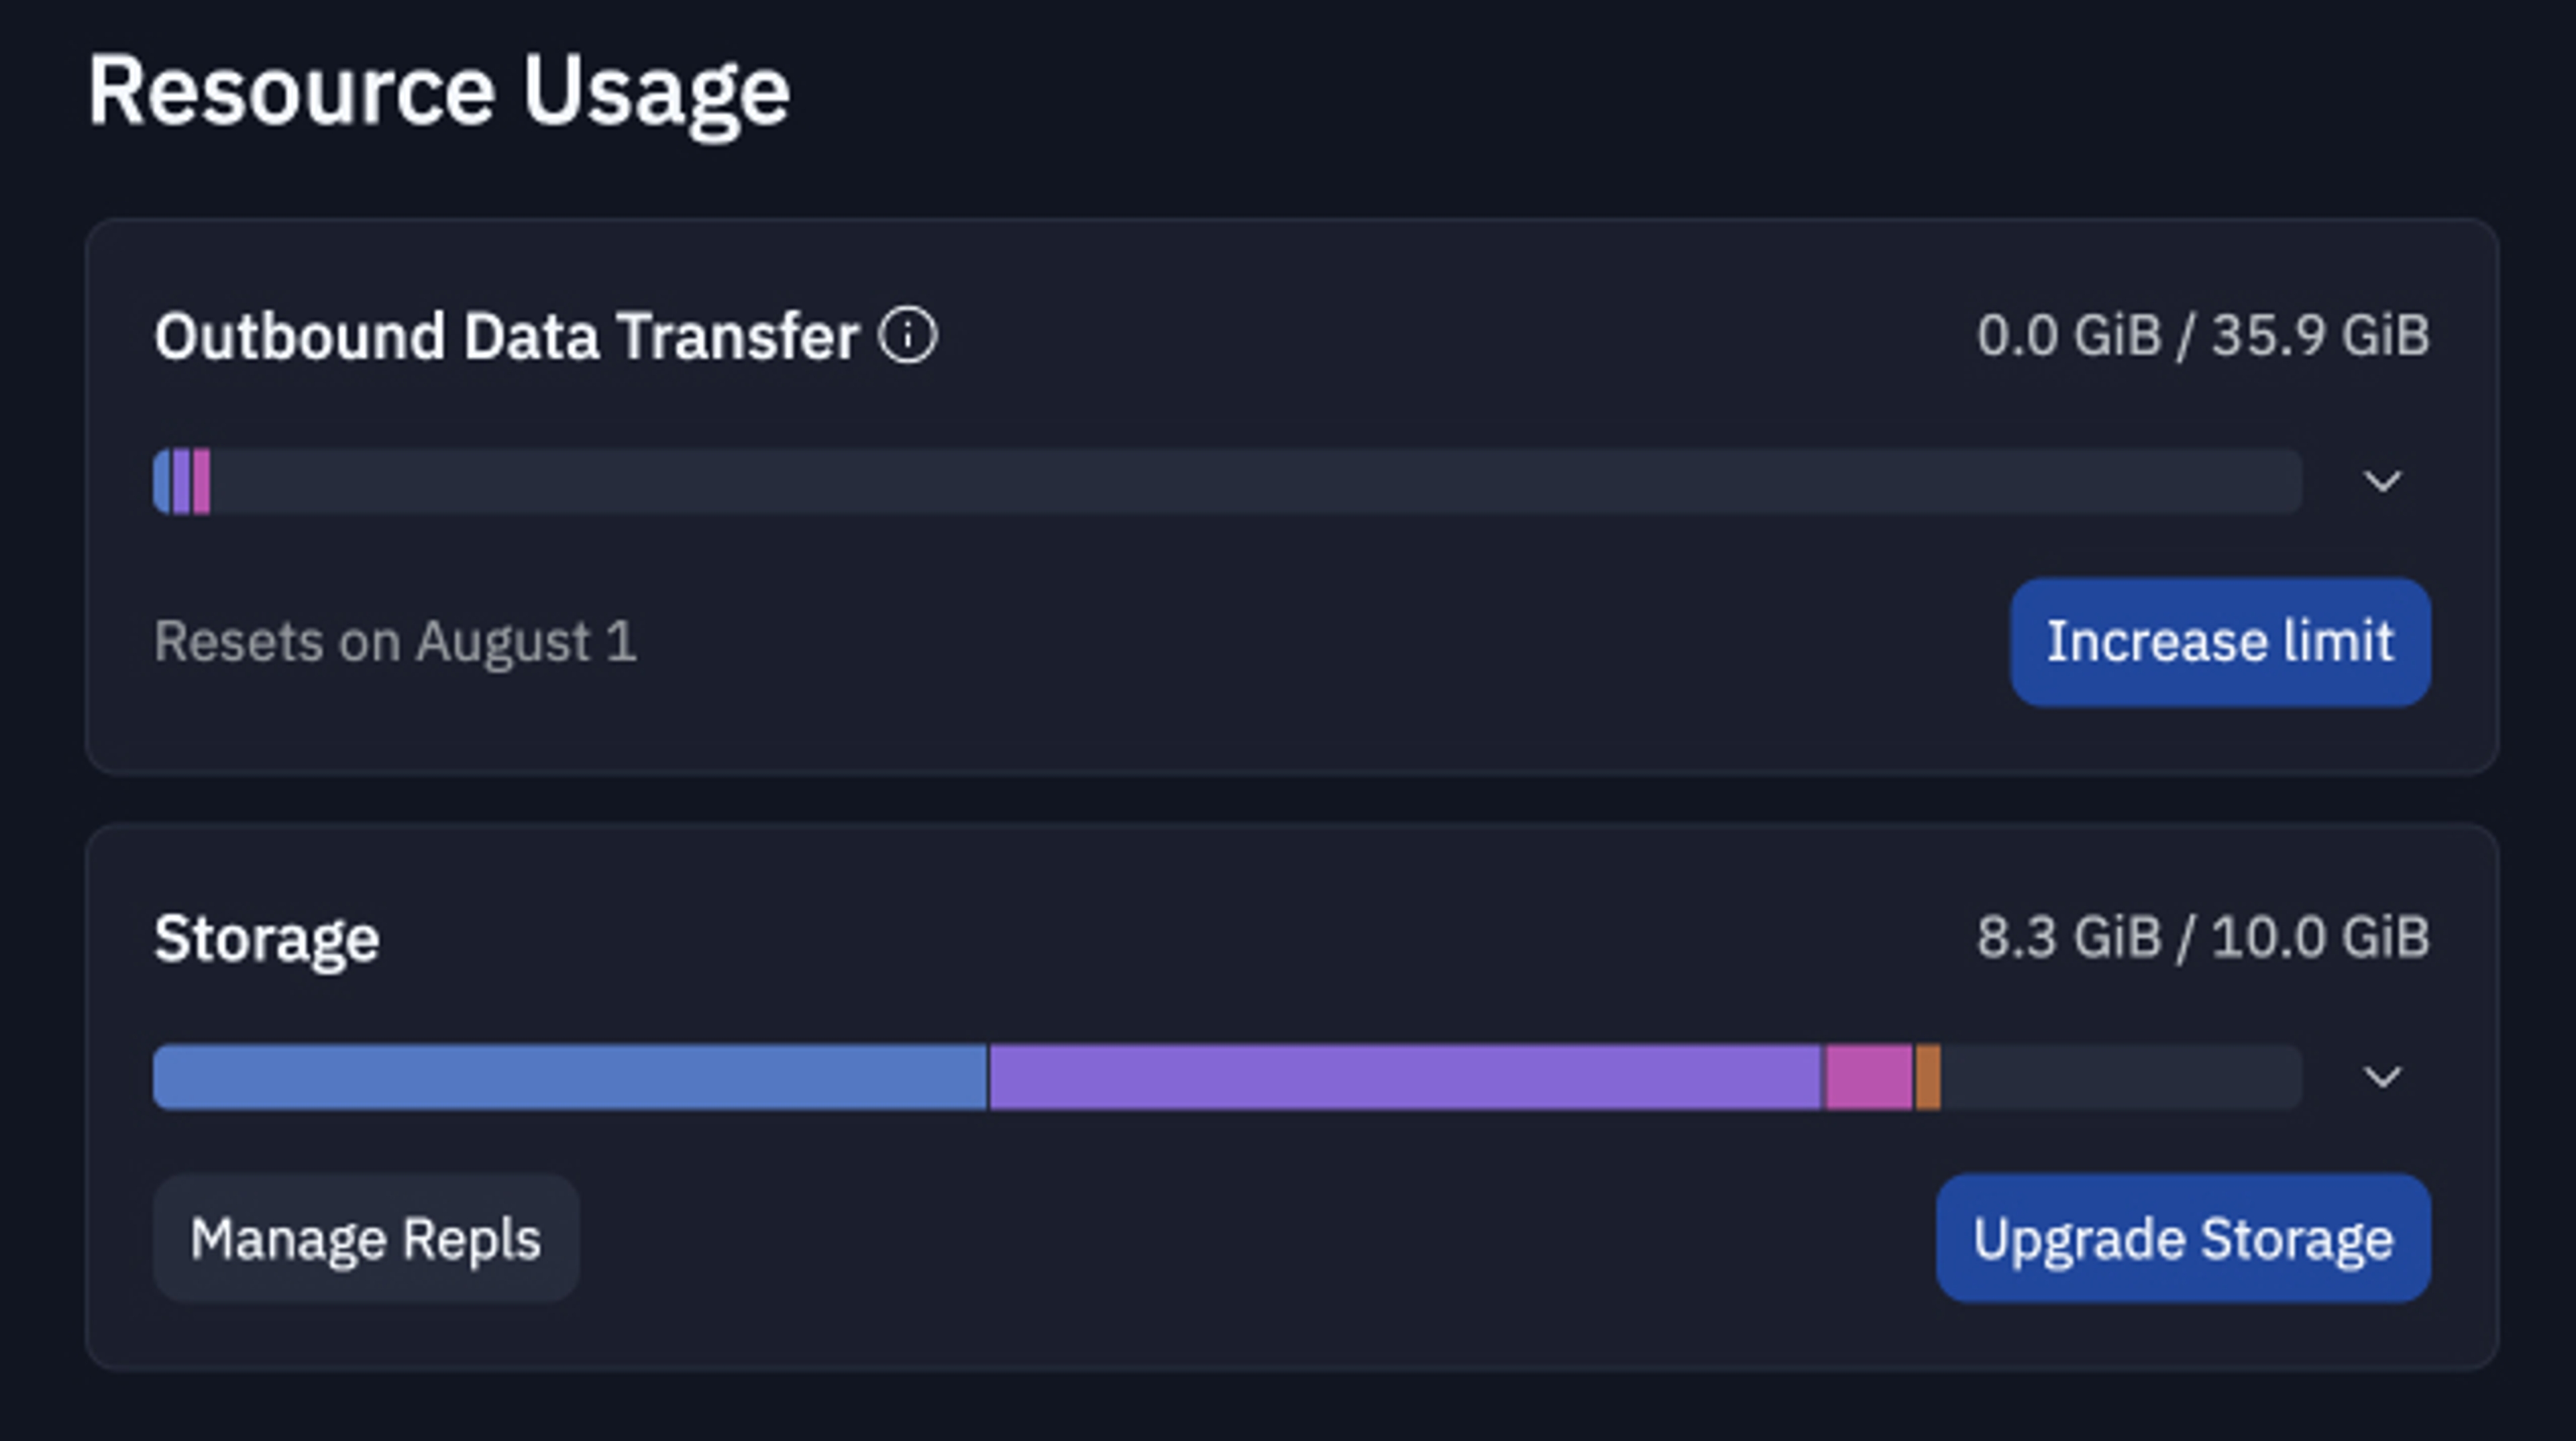Click the purple segment of Outbound Transfer bar
The image size is (2576, 1441).
tap(181, 481)
